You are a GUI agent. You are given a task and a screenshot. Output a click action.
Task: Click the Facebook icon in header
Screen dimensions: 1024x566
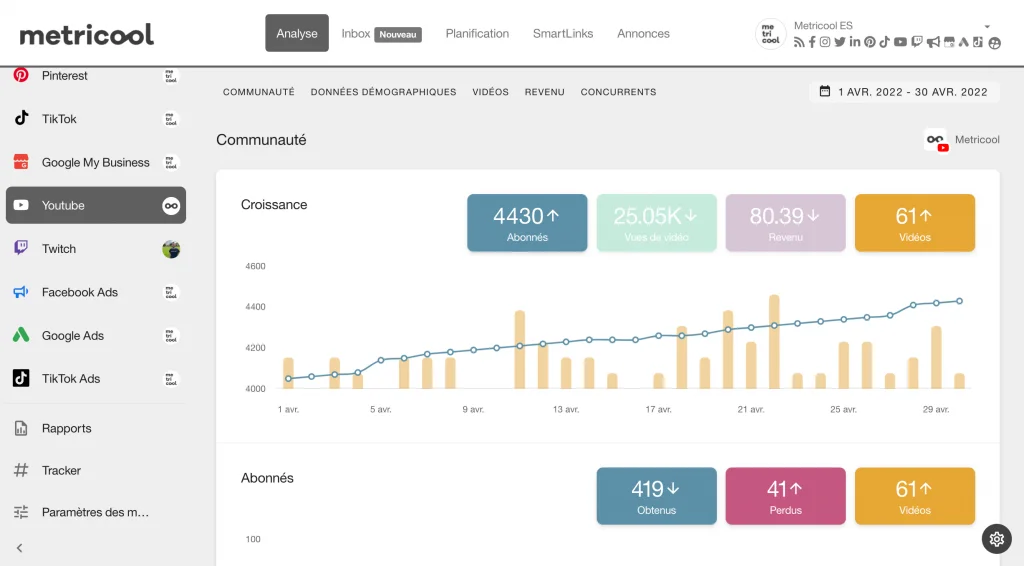tap(812, 42)
